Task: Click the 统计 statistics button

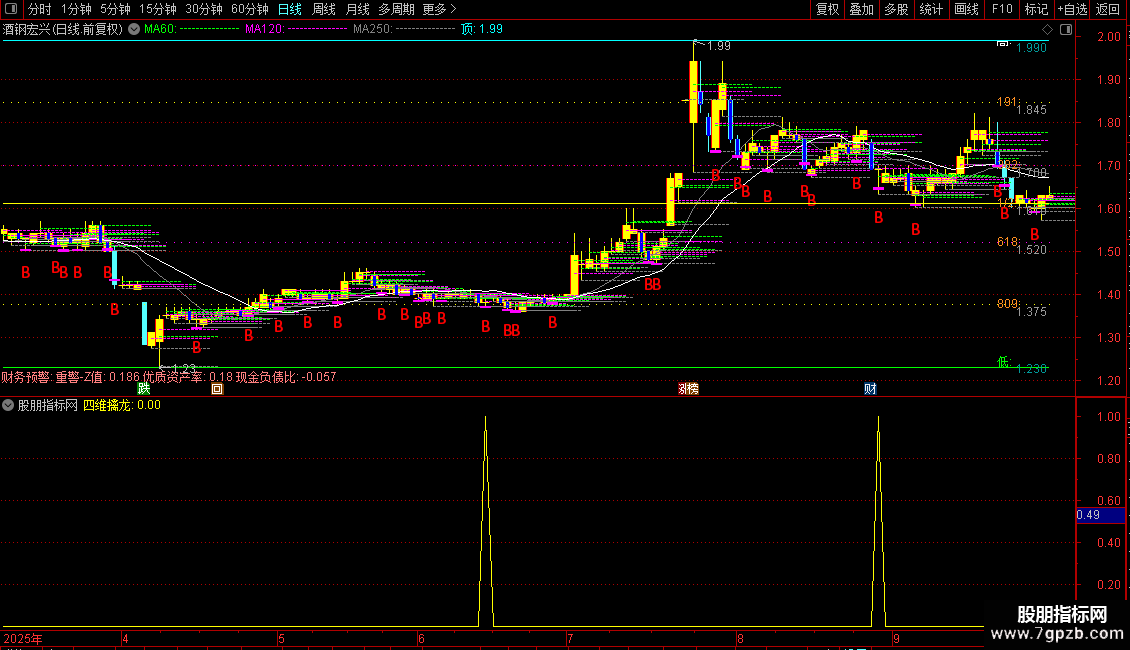Action: (x=931, y=9)
